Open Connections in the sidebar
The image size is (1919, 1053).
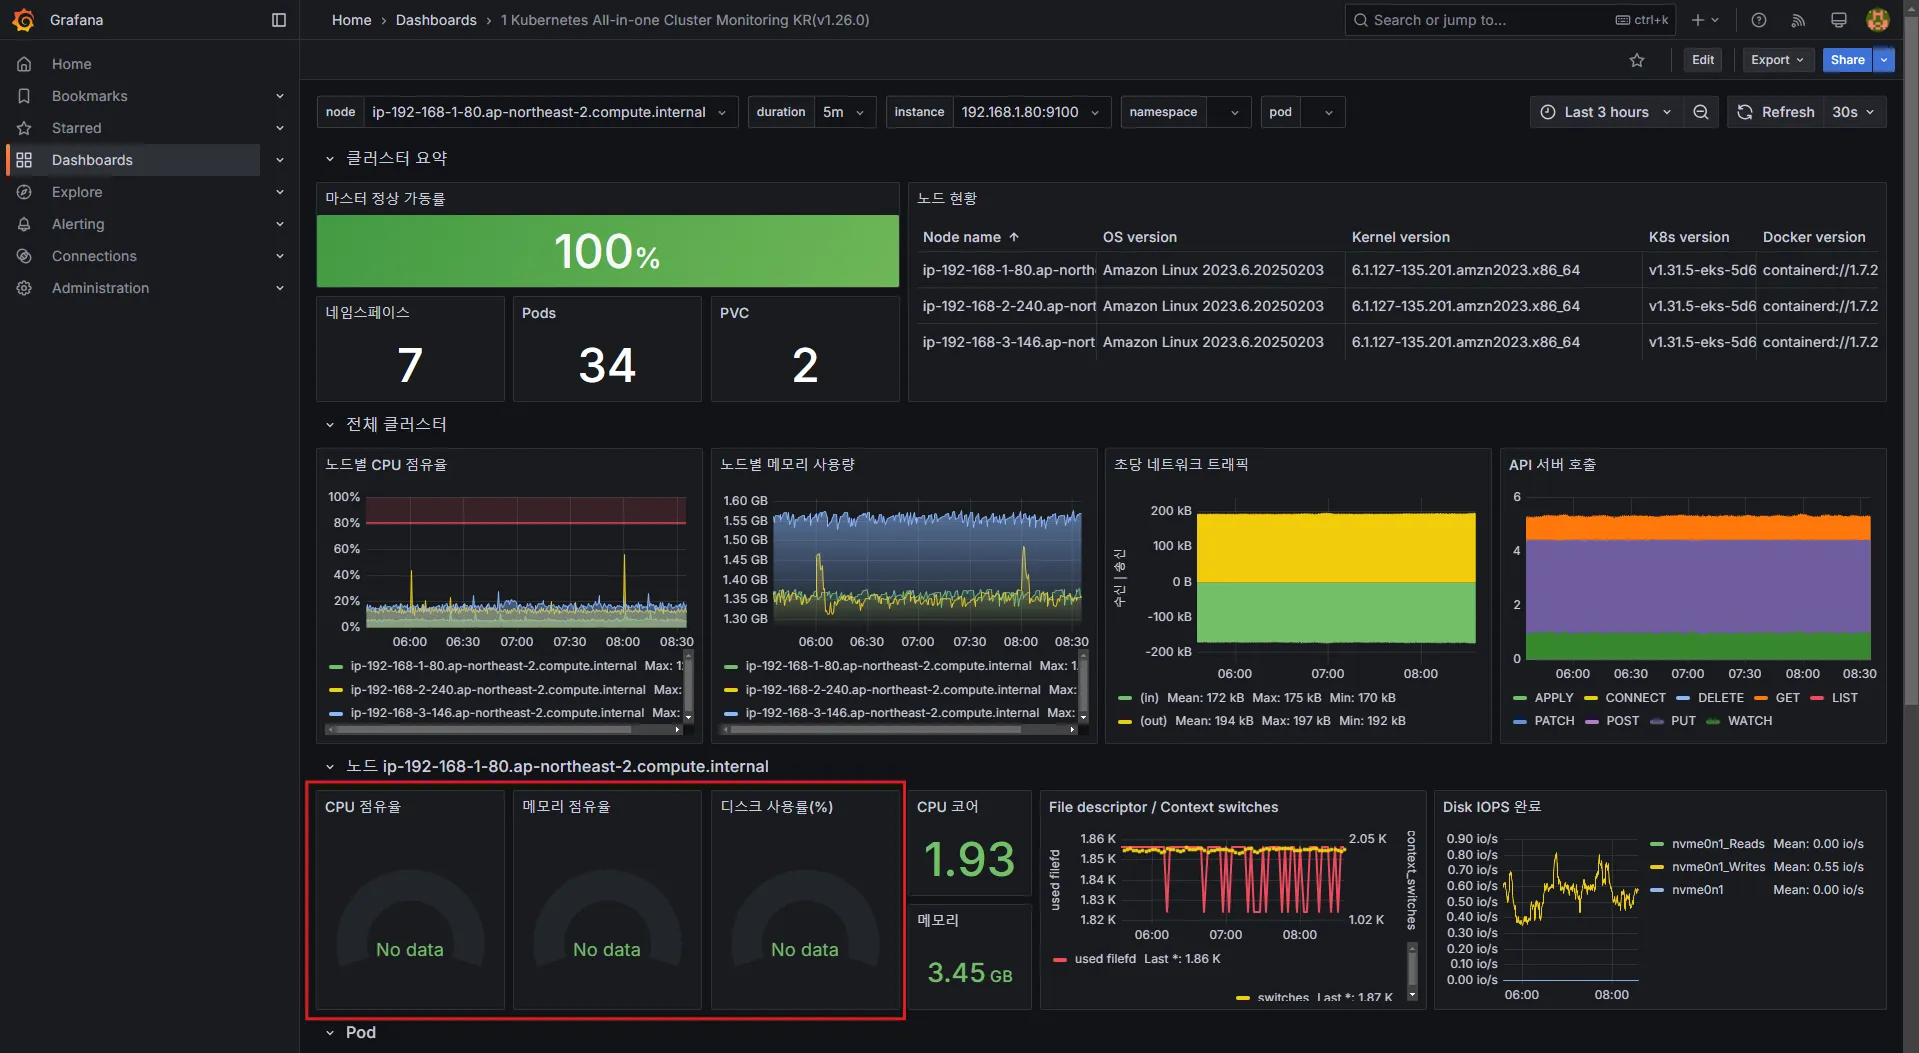(x=94, y=256)
